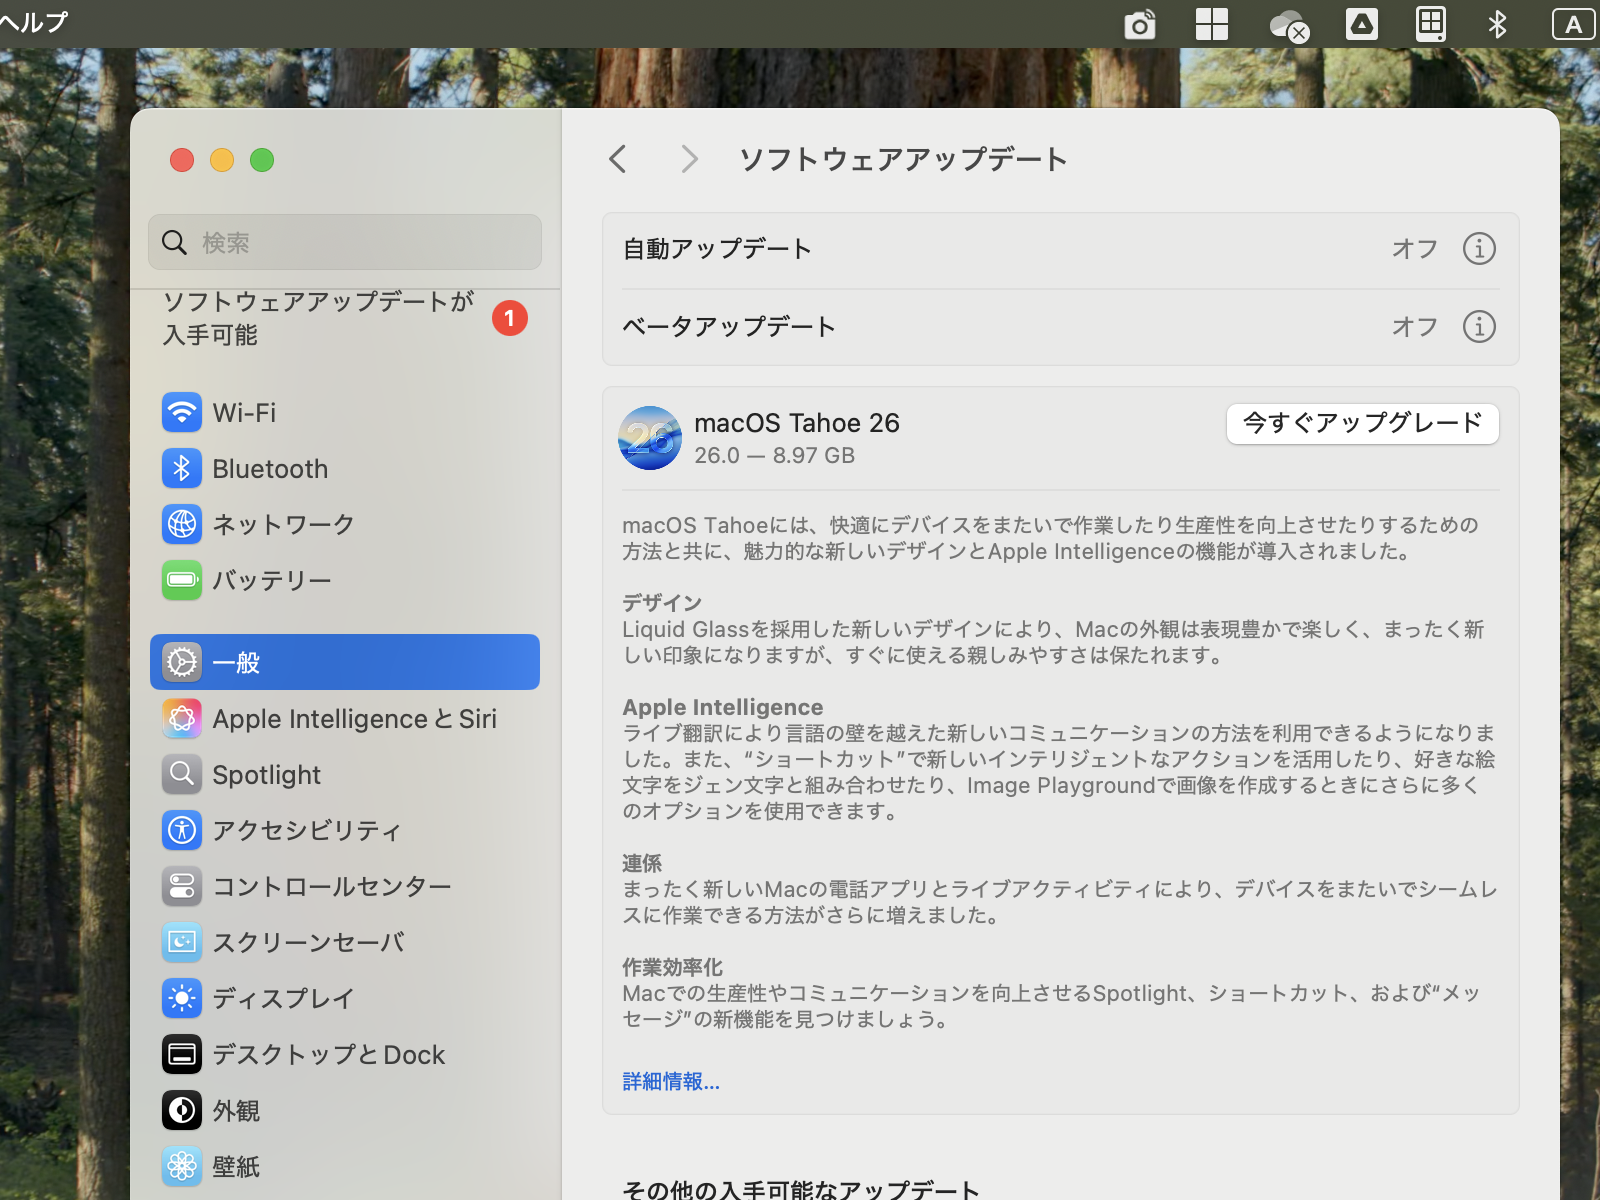The image size is (1600, 1200).
Task: Toggle 自動アップデート setting
Action: (x=1414, y=248)
